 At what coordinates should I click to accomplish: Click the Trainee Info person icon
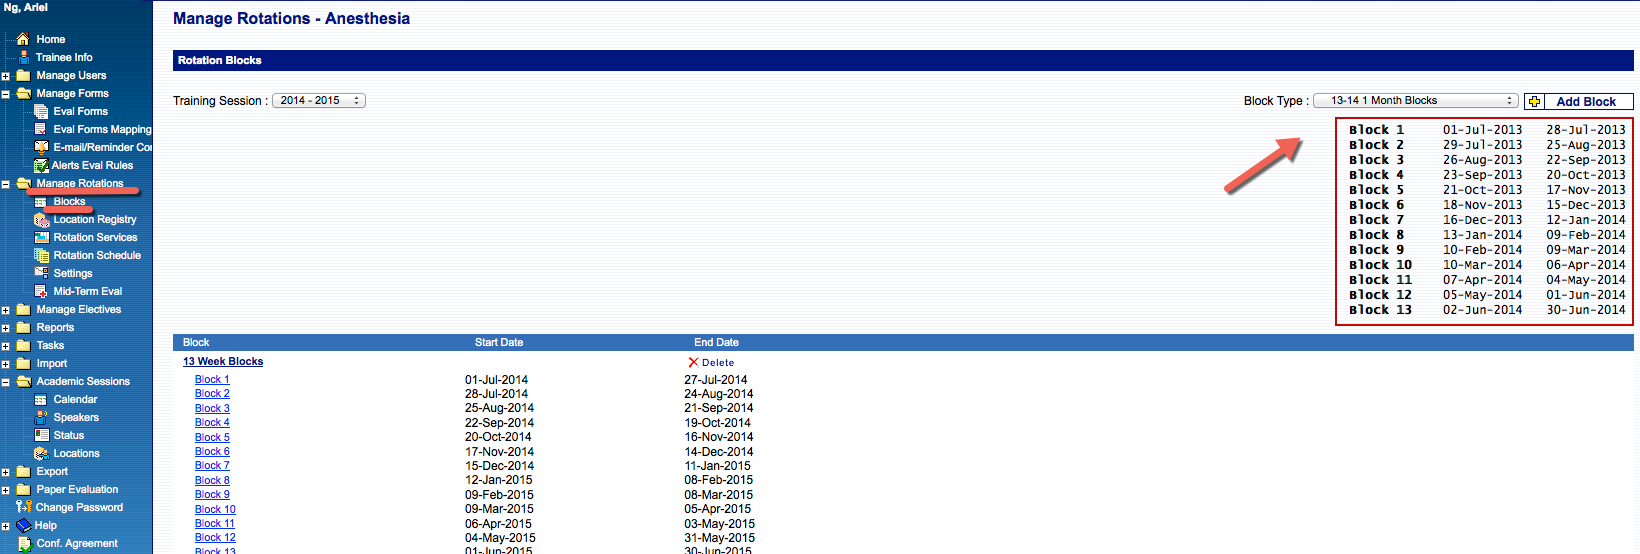point(23,57)
